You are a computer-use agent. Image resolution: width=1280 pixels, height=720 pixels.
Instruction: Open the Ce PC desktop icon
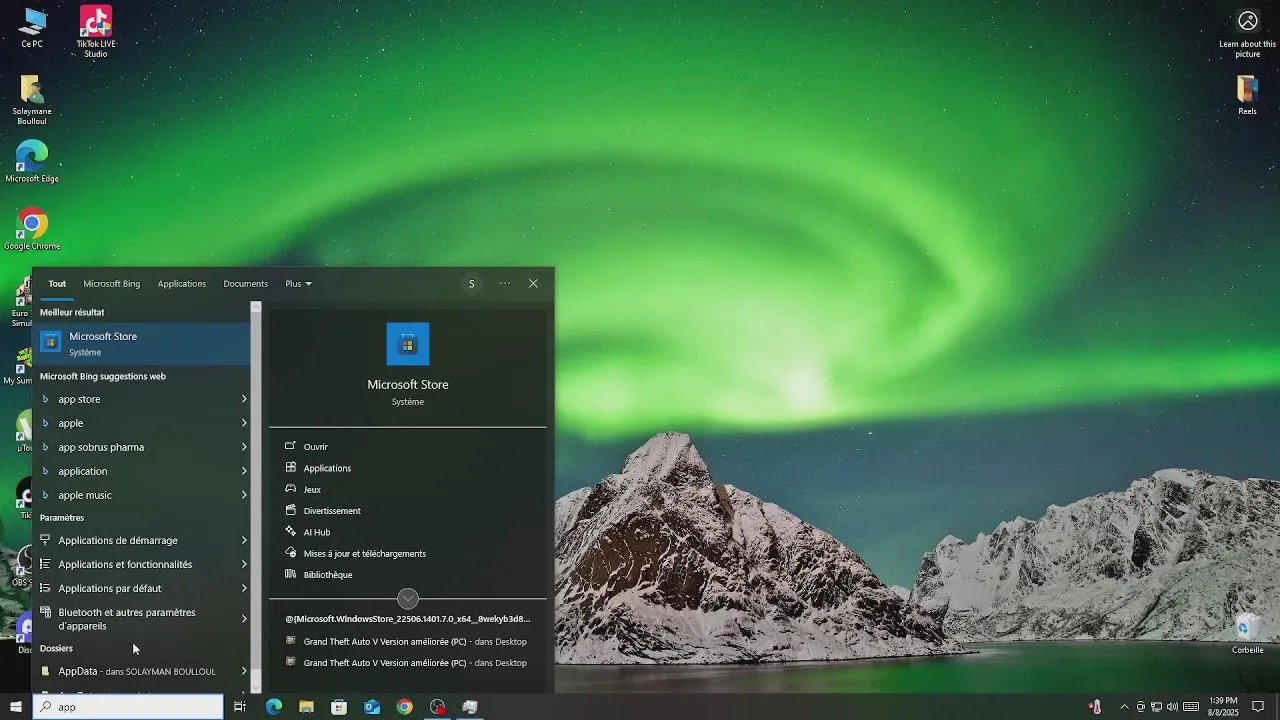tap(32, 28)
